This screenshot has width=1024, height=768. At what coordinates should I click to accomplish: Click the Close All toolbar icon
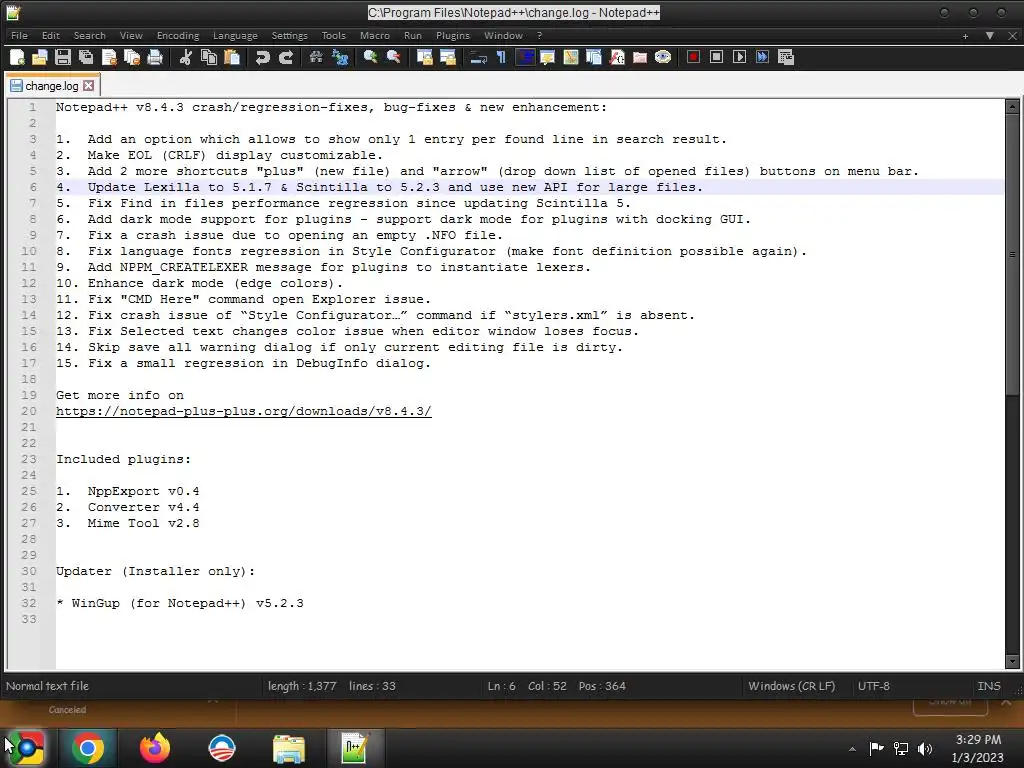pyautogui.click(x=132, y=57)
